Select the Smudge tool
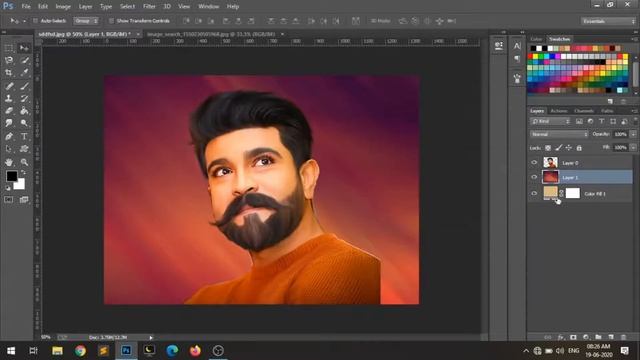Screen dimensions: 640x360 (x=9, y=123)
